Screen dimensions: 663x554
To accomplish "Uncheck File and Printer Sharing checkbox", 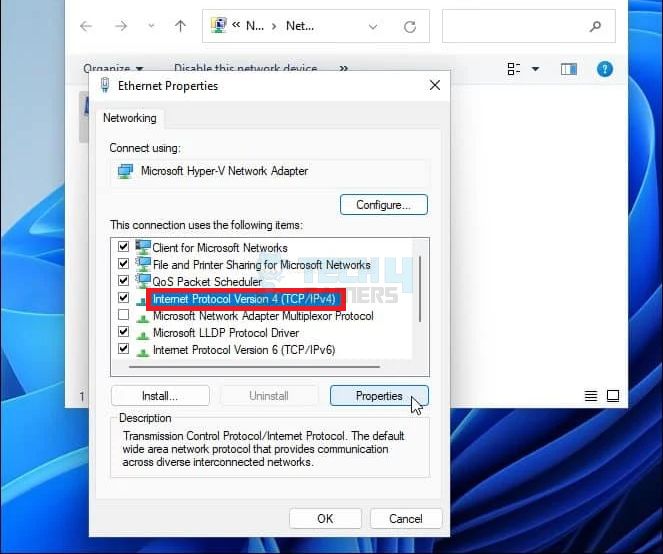I will point(123,264).
